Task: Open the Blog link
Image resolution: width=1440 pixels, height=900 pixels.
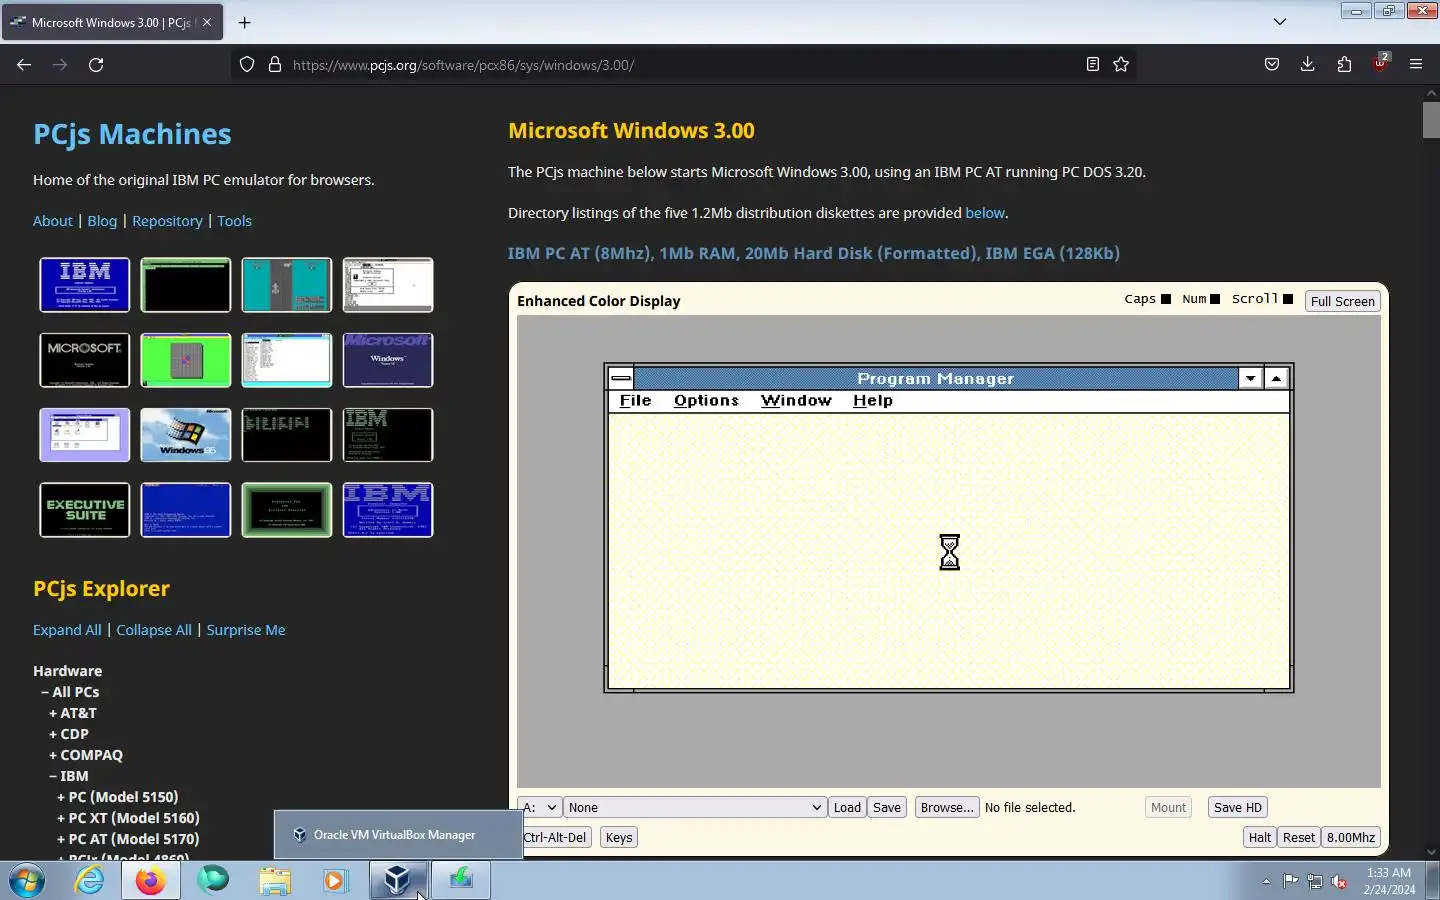Action: [102, 221]
